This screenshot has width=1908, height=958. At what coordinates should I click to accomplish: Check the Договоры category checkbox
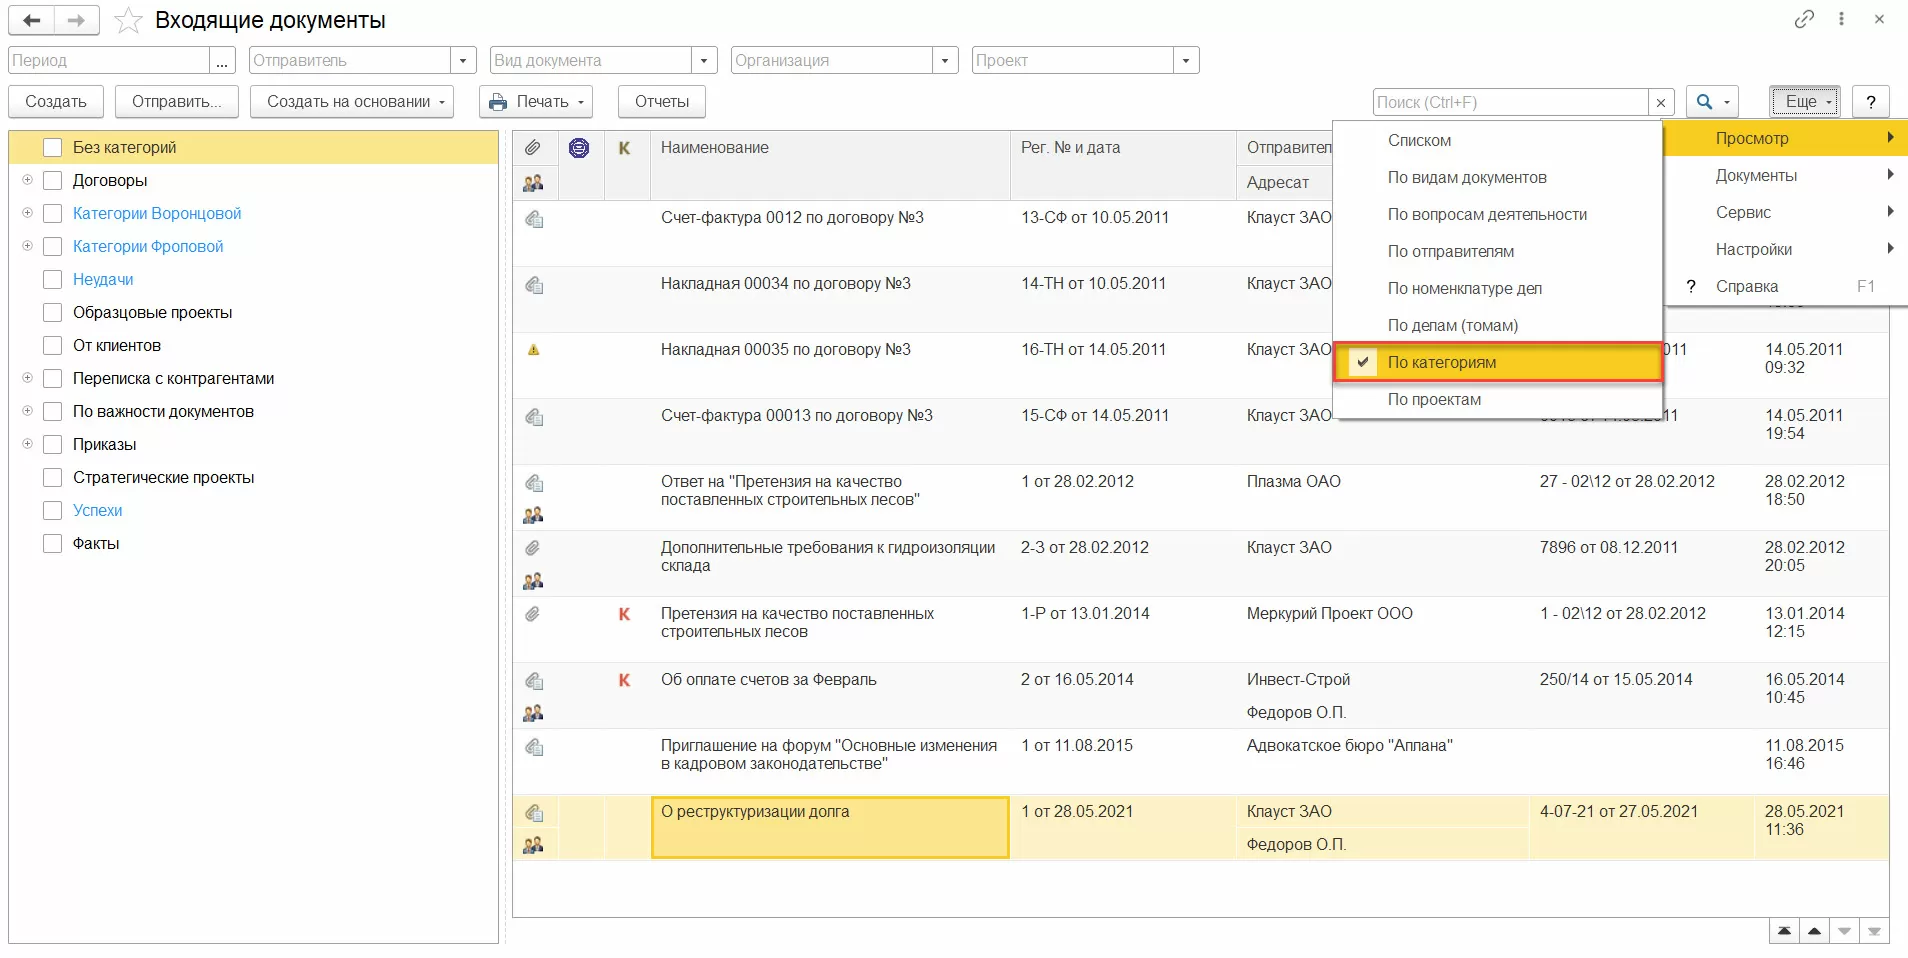(x=53, y=181)
